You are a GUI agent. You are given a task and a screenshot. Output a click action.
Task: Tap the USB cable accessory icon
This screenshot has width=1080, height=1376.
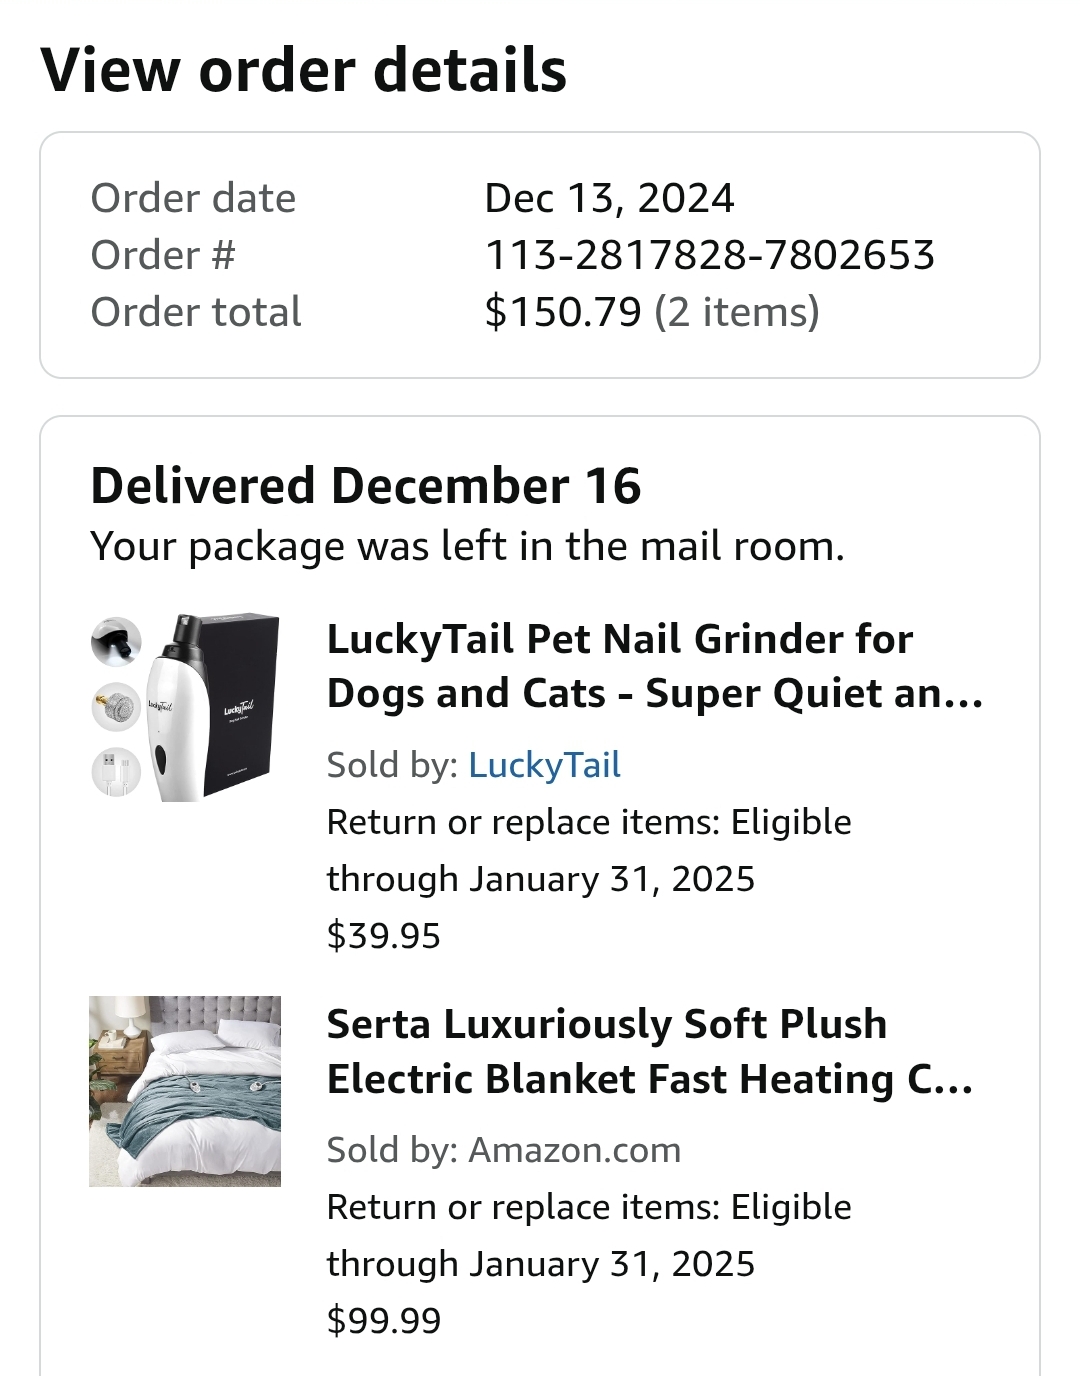[116, 773]
